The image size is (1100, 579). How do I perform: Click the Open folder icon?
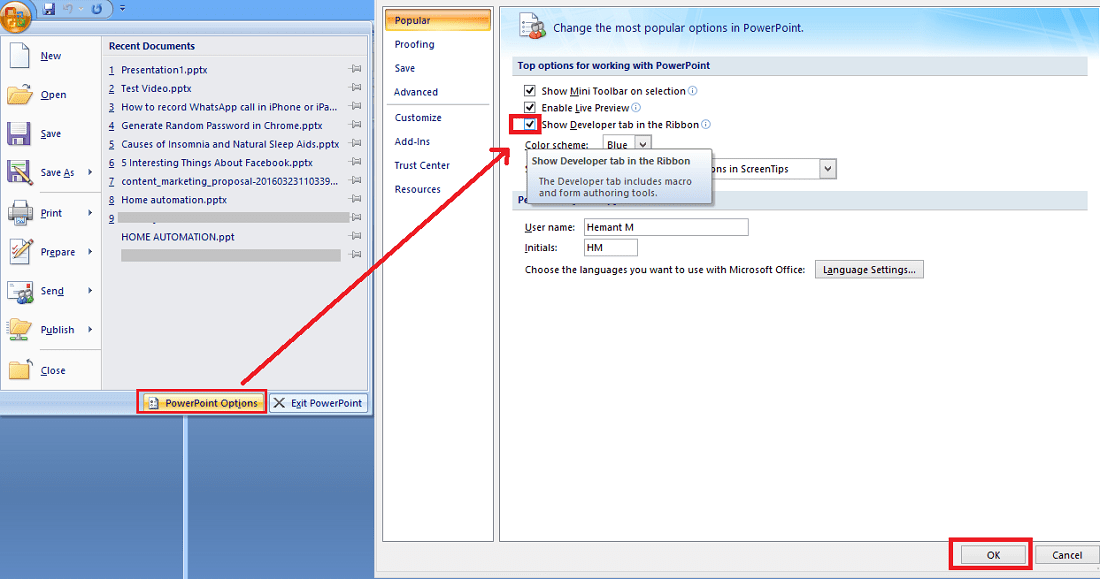[x=20, y=95]
